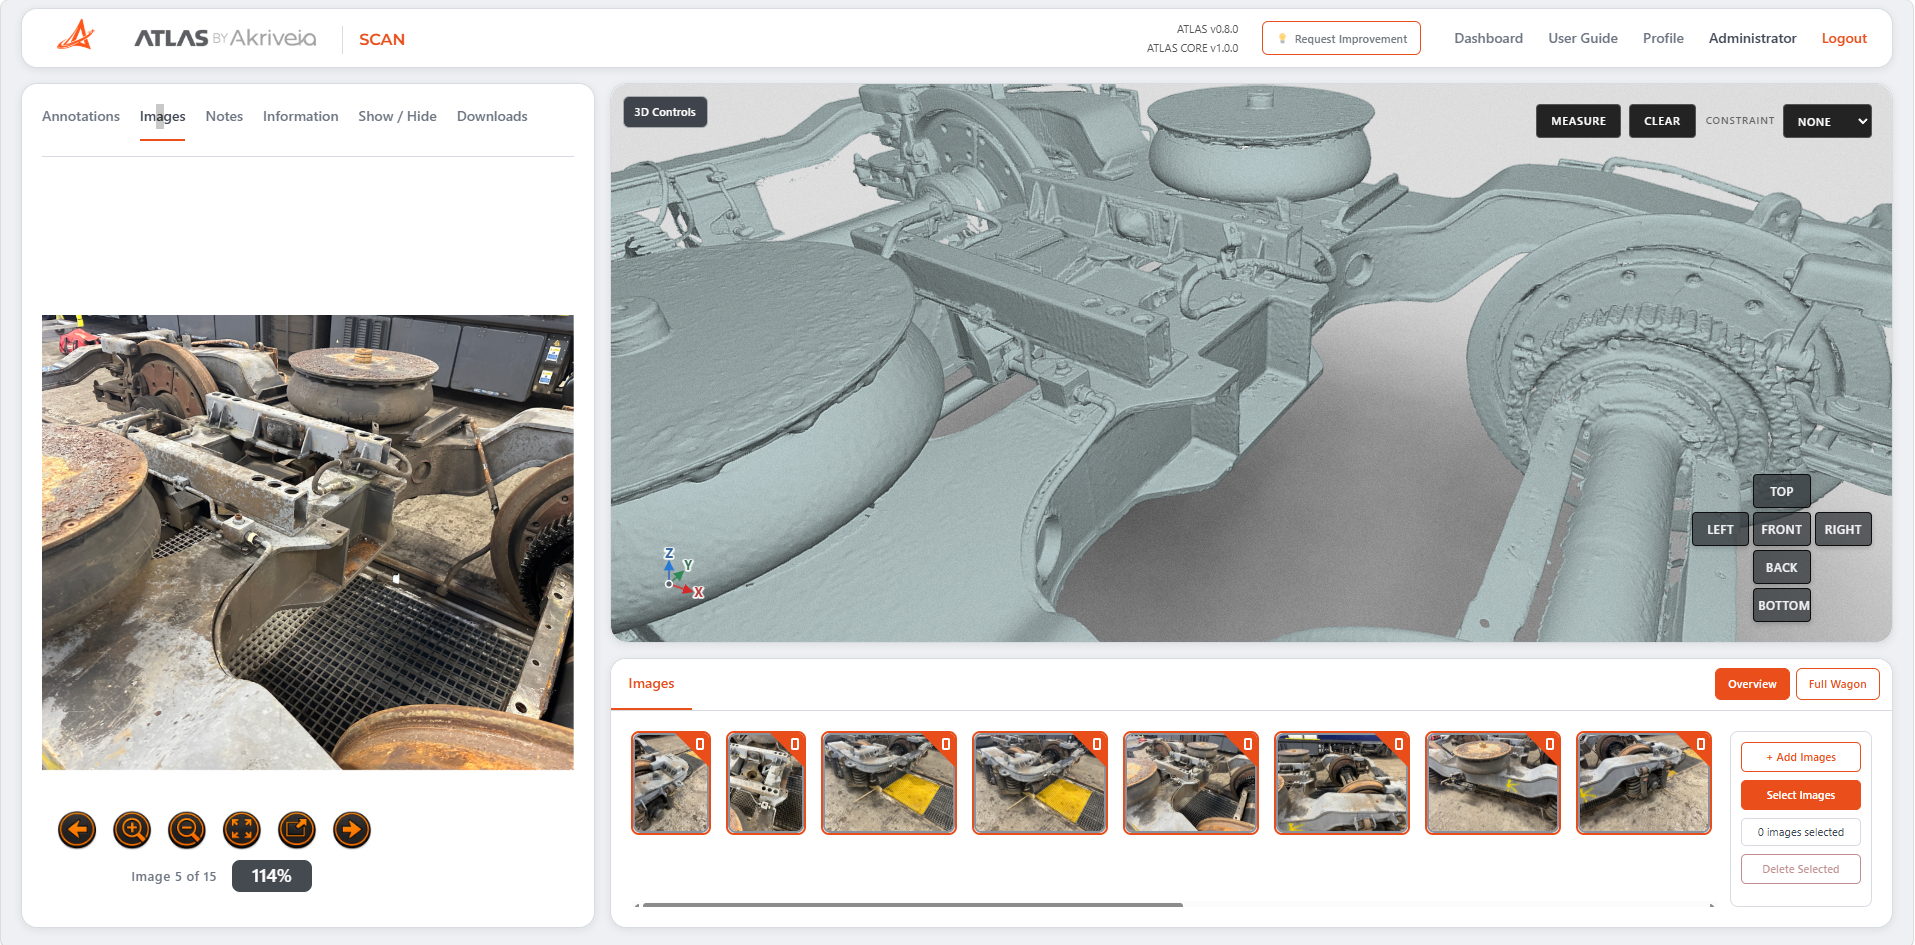Show the Full Wagon image set

click(x=1838, y=684)
